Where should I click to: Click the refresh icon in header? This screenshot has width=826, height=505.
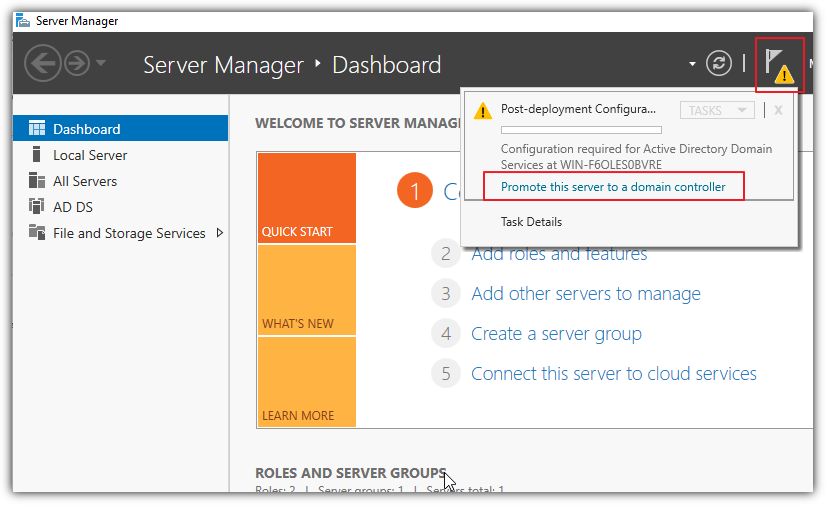tap(719, 64)
